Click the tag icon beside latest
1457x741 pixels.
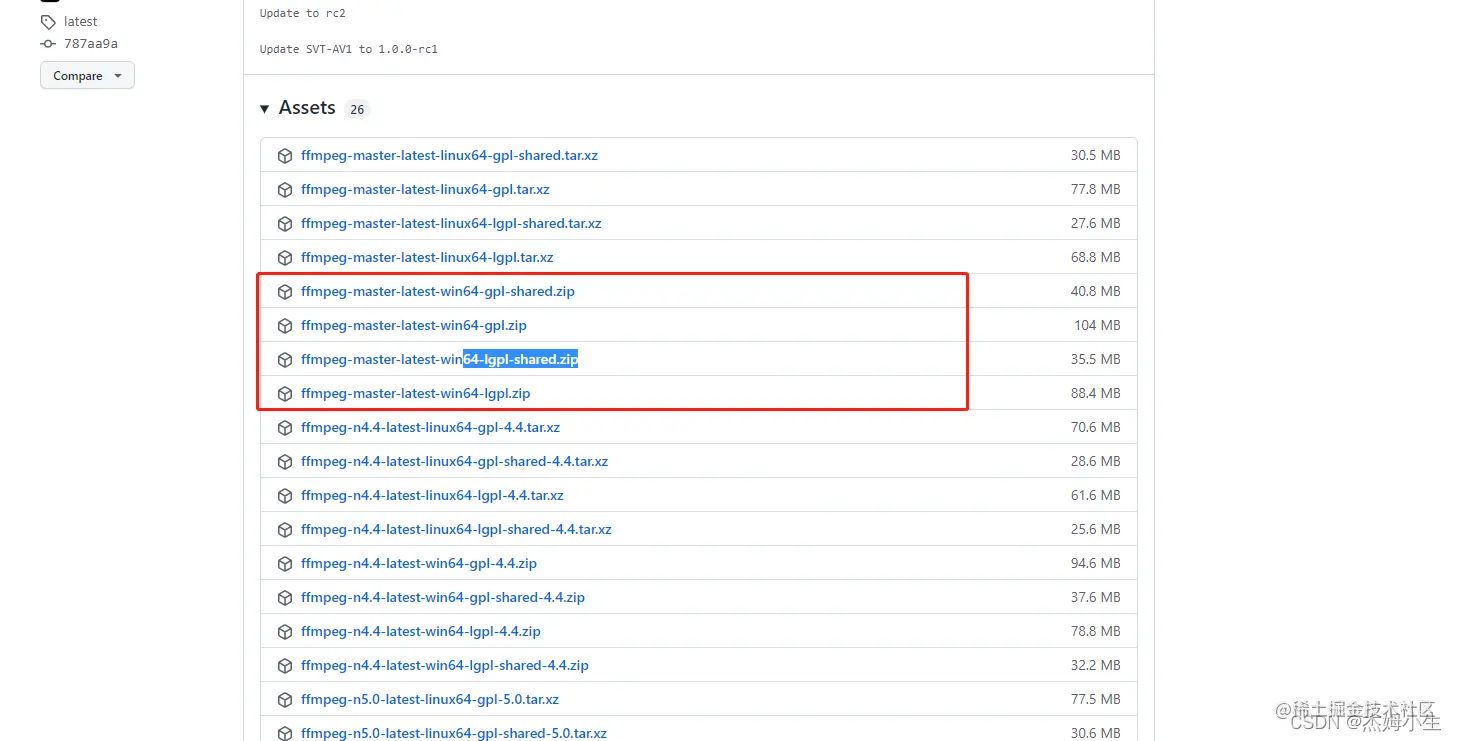tap(48, 22)
